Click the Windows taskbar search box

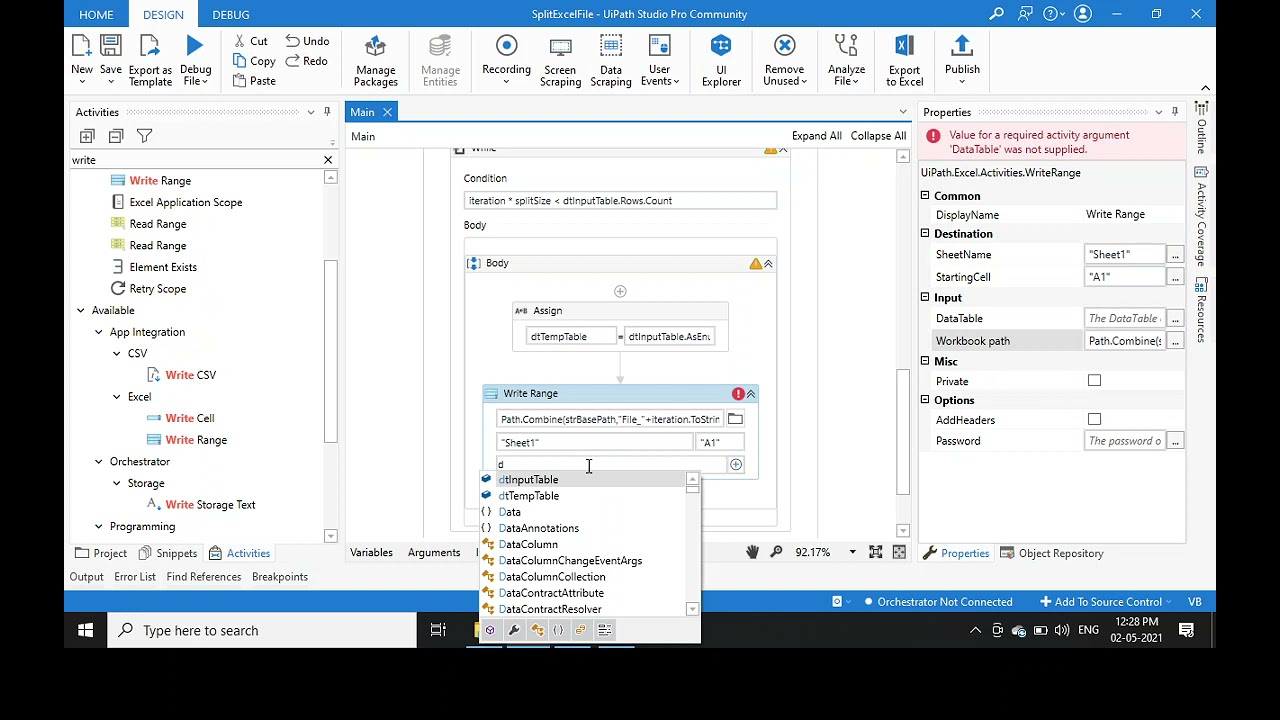[262, 630]
